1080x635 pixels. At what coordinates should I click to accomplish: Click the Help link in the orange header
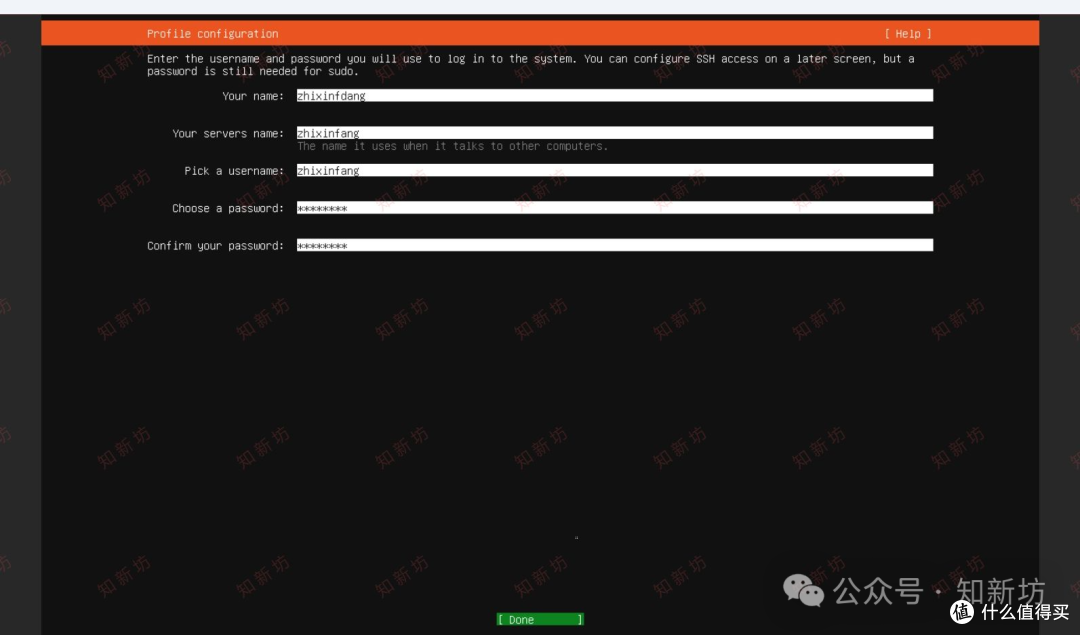coord(908,33)
